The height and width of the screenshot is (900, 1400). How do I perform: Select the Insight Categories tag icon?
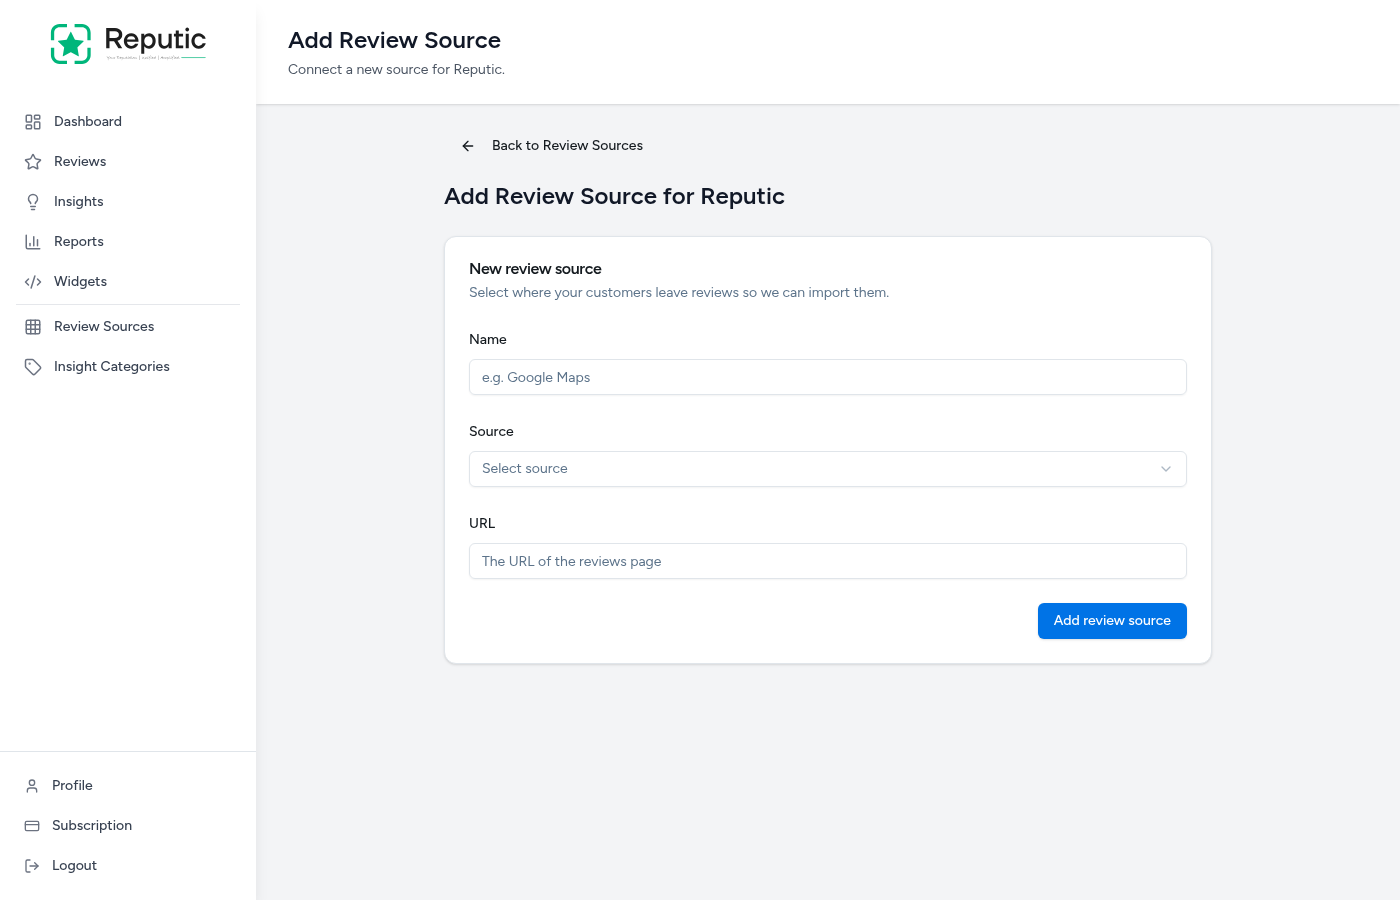[33, 366]
